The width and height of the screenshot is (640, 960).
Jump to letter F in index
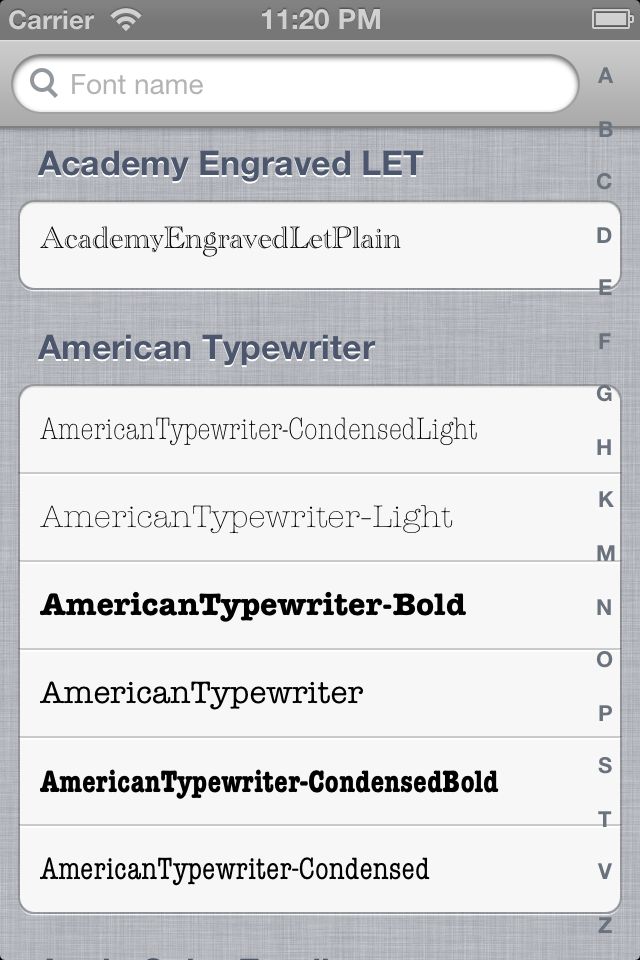(604, 341)
